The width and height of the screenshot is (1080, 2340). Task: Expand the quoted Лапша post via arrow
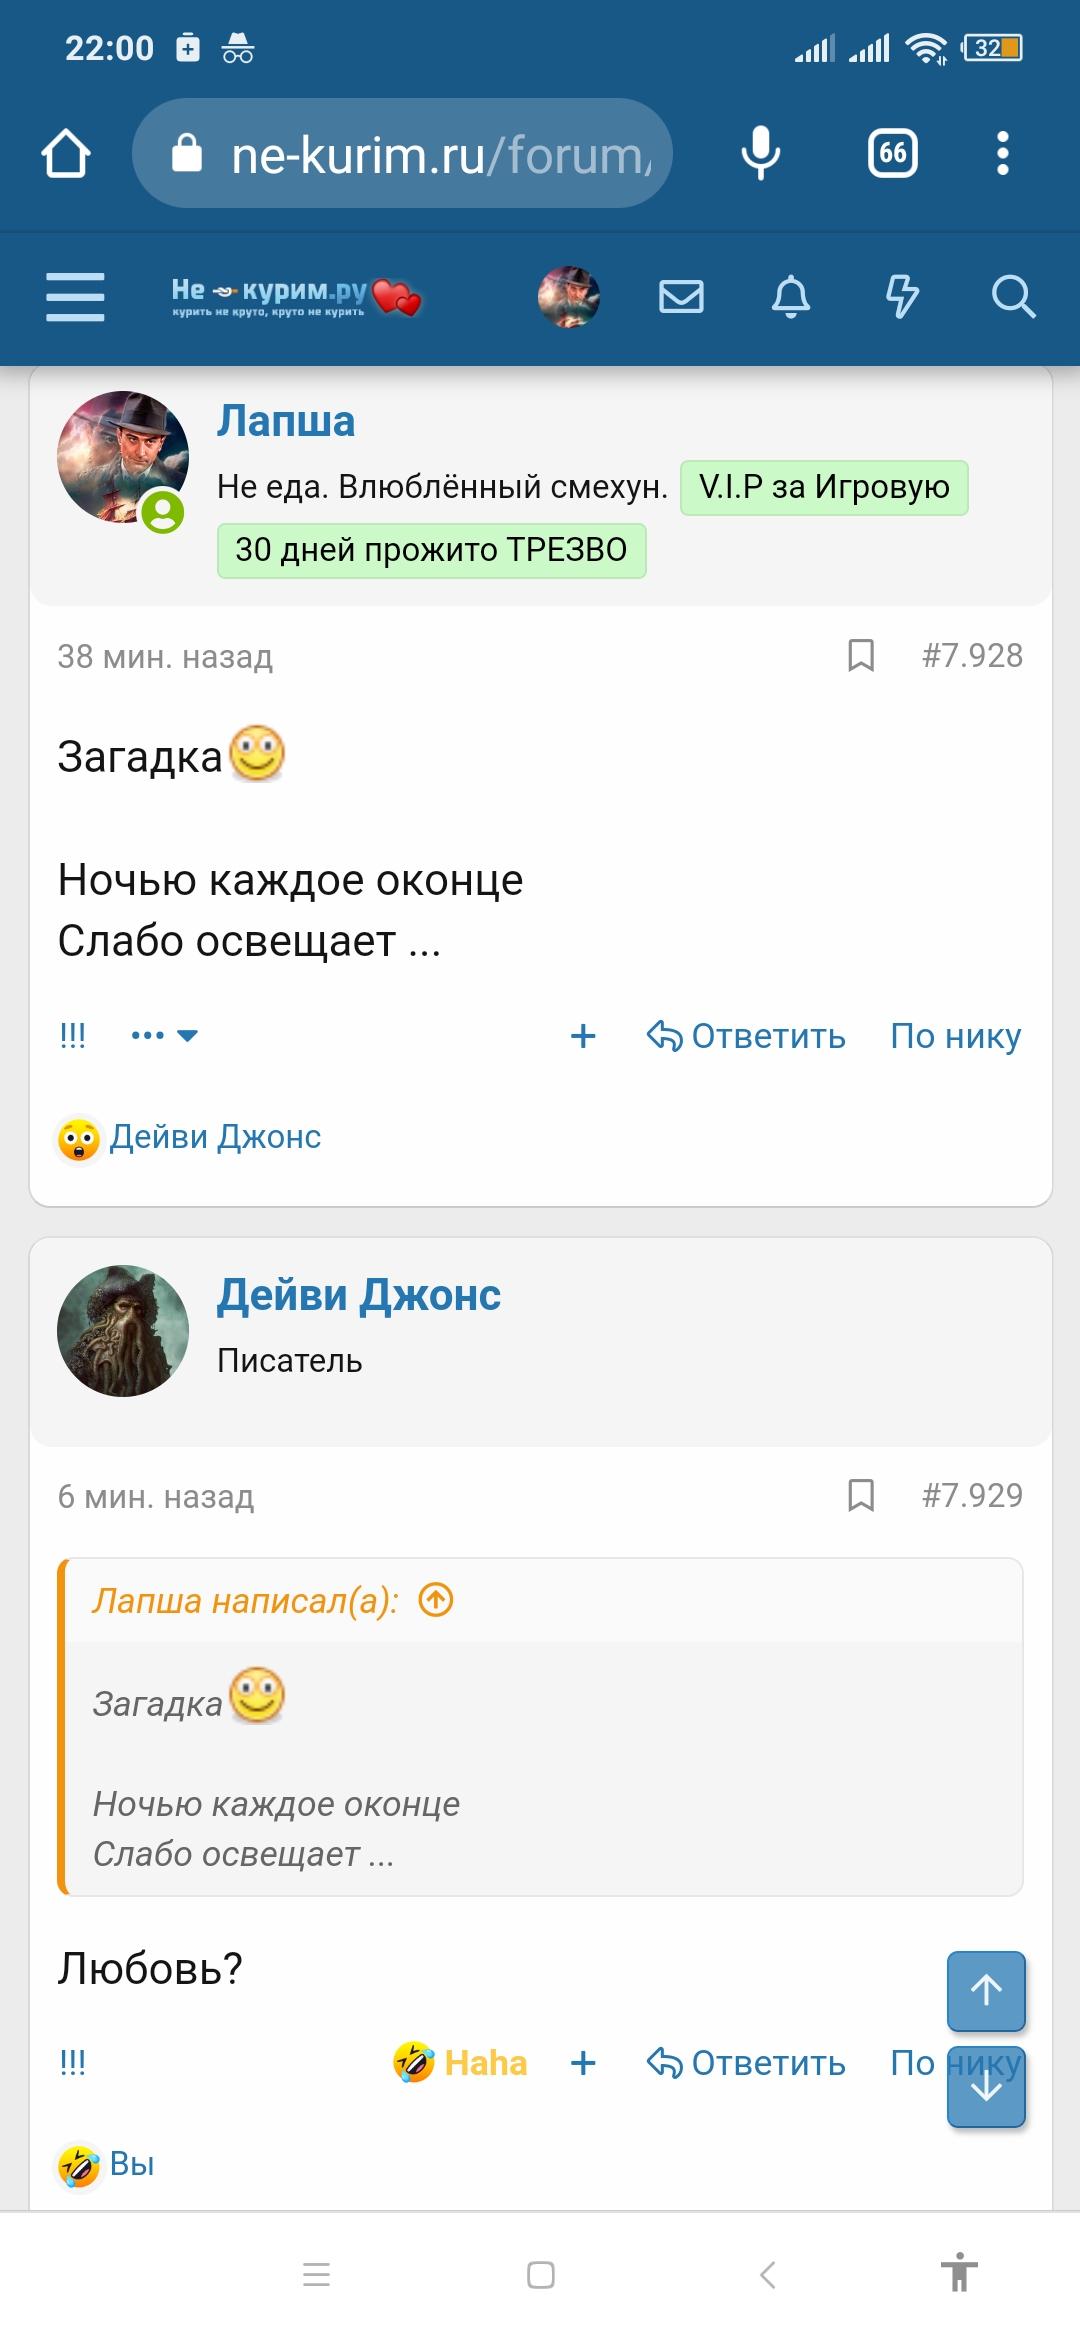(x=436, y=1600)
